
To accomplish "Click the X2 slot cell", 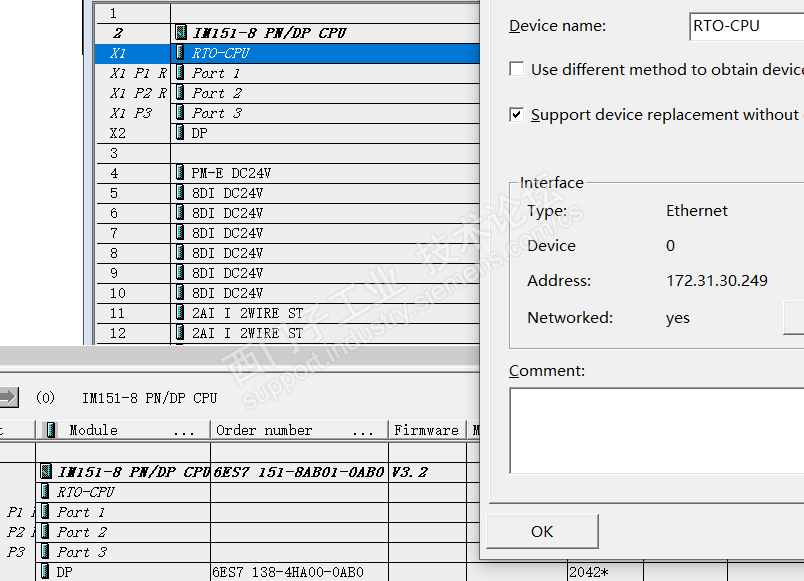I will 133,133.
